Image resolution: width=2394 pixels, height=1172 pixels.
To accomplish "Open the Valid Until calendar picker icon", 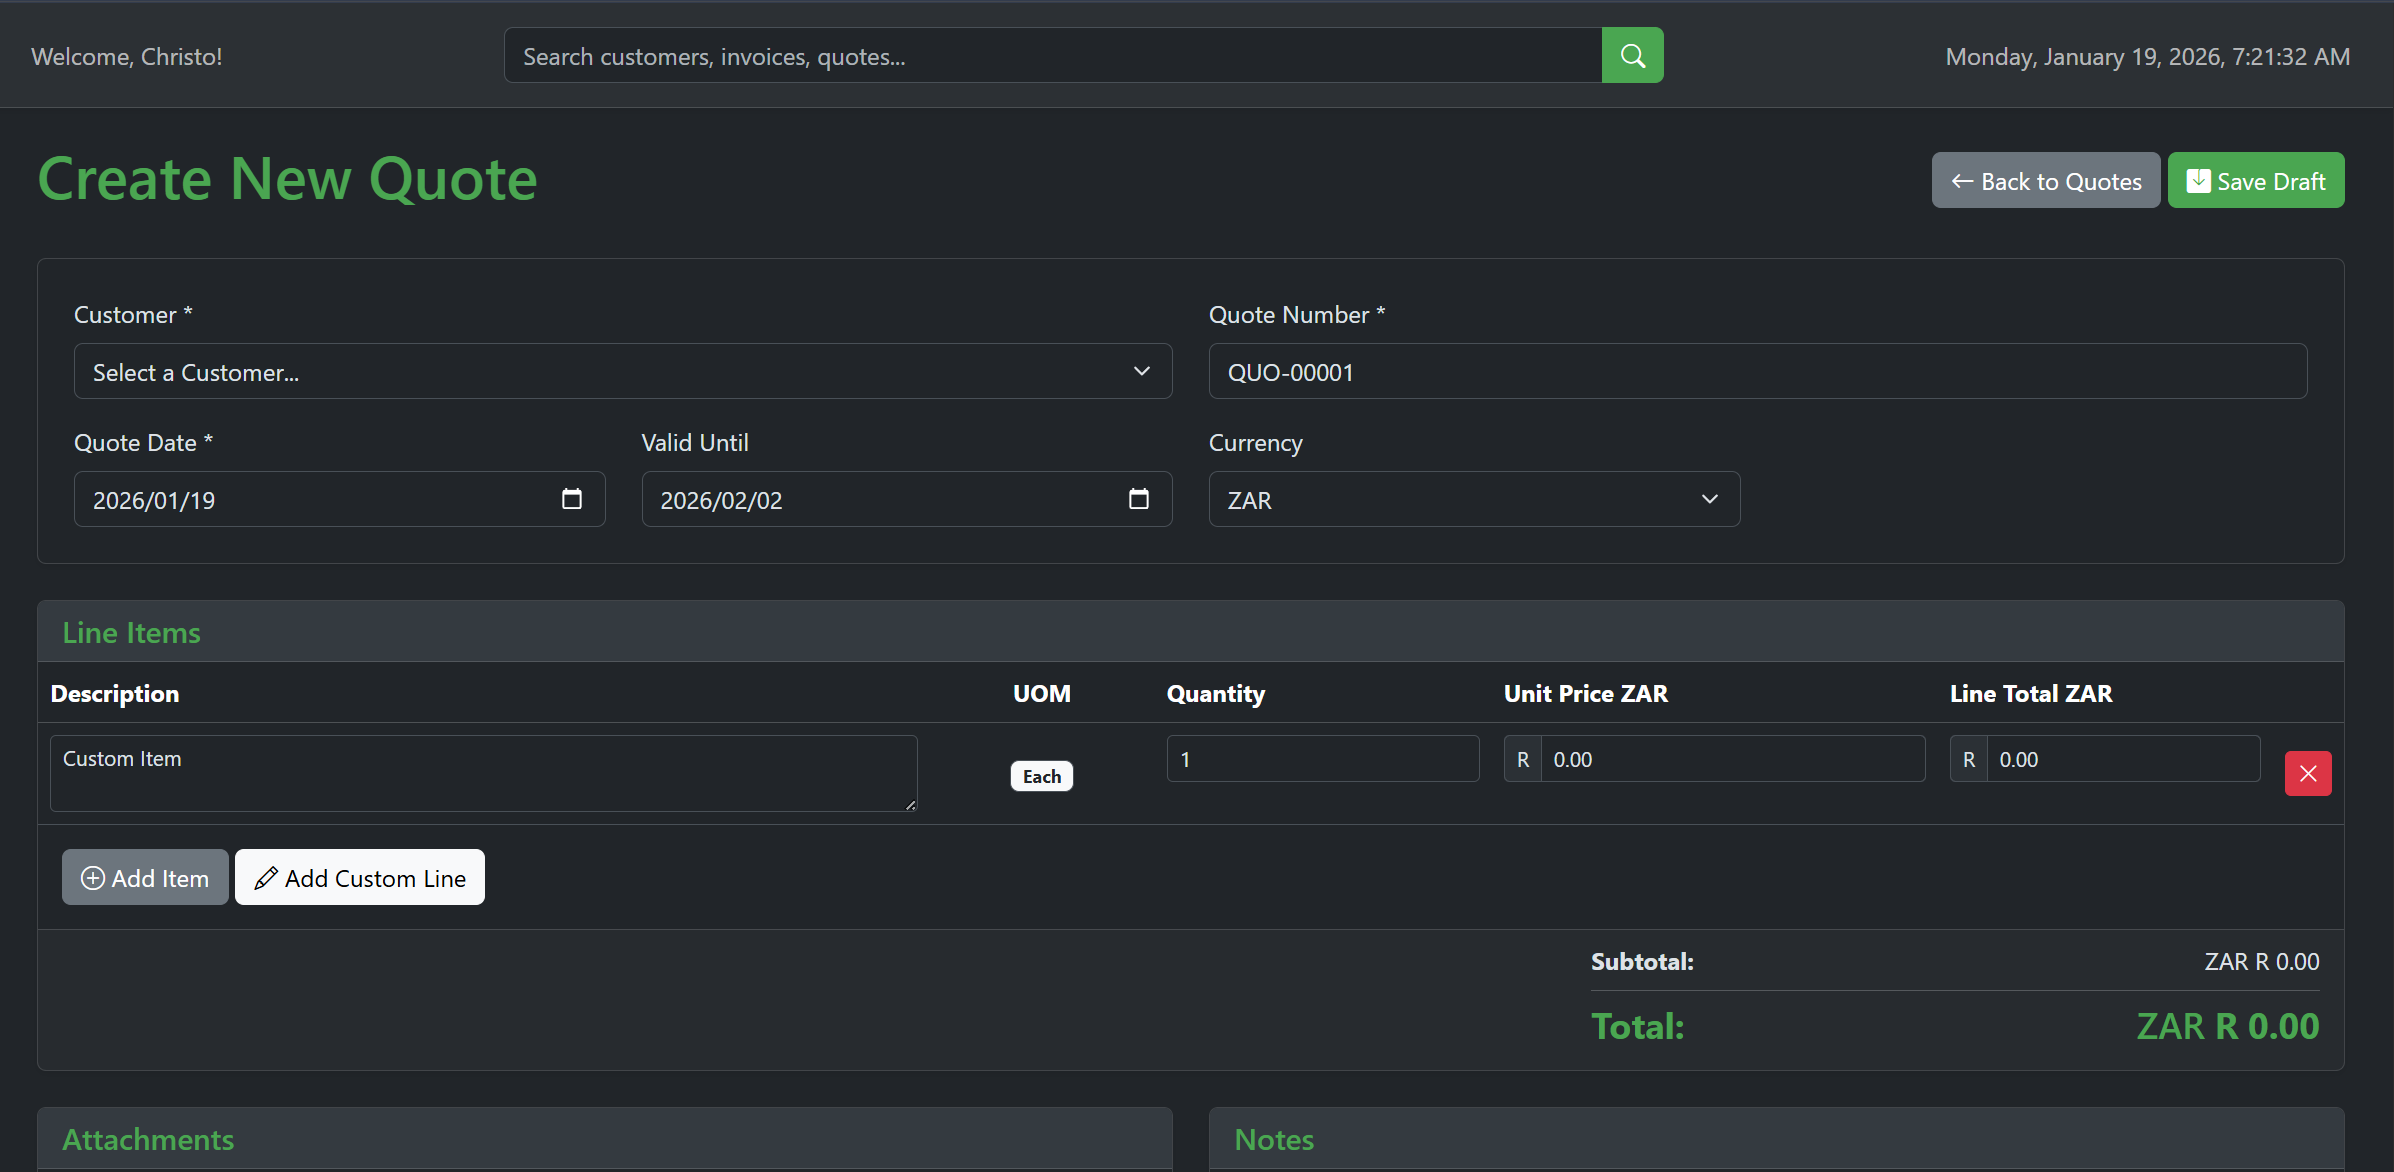I will pyautogui.click(x=1138, y=499).
